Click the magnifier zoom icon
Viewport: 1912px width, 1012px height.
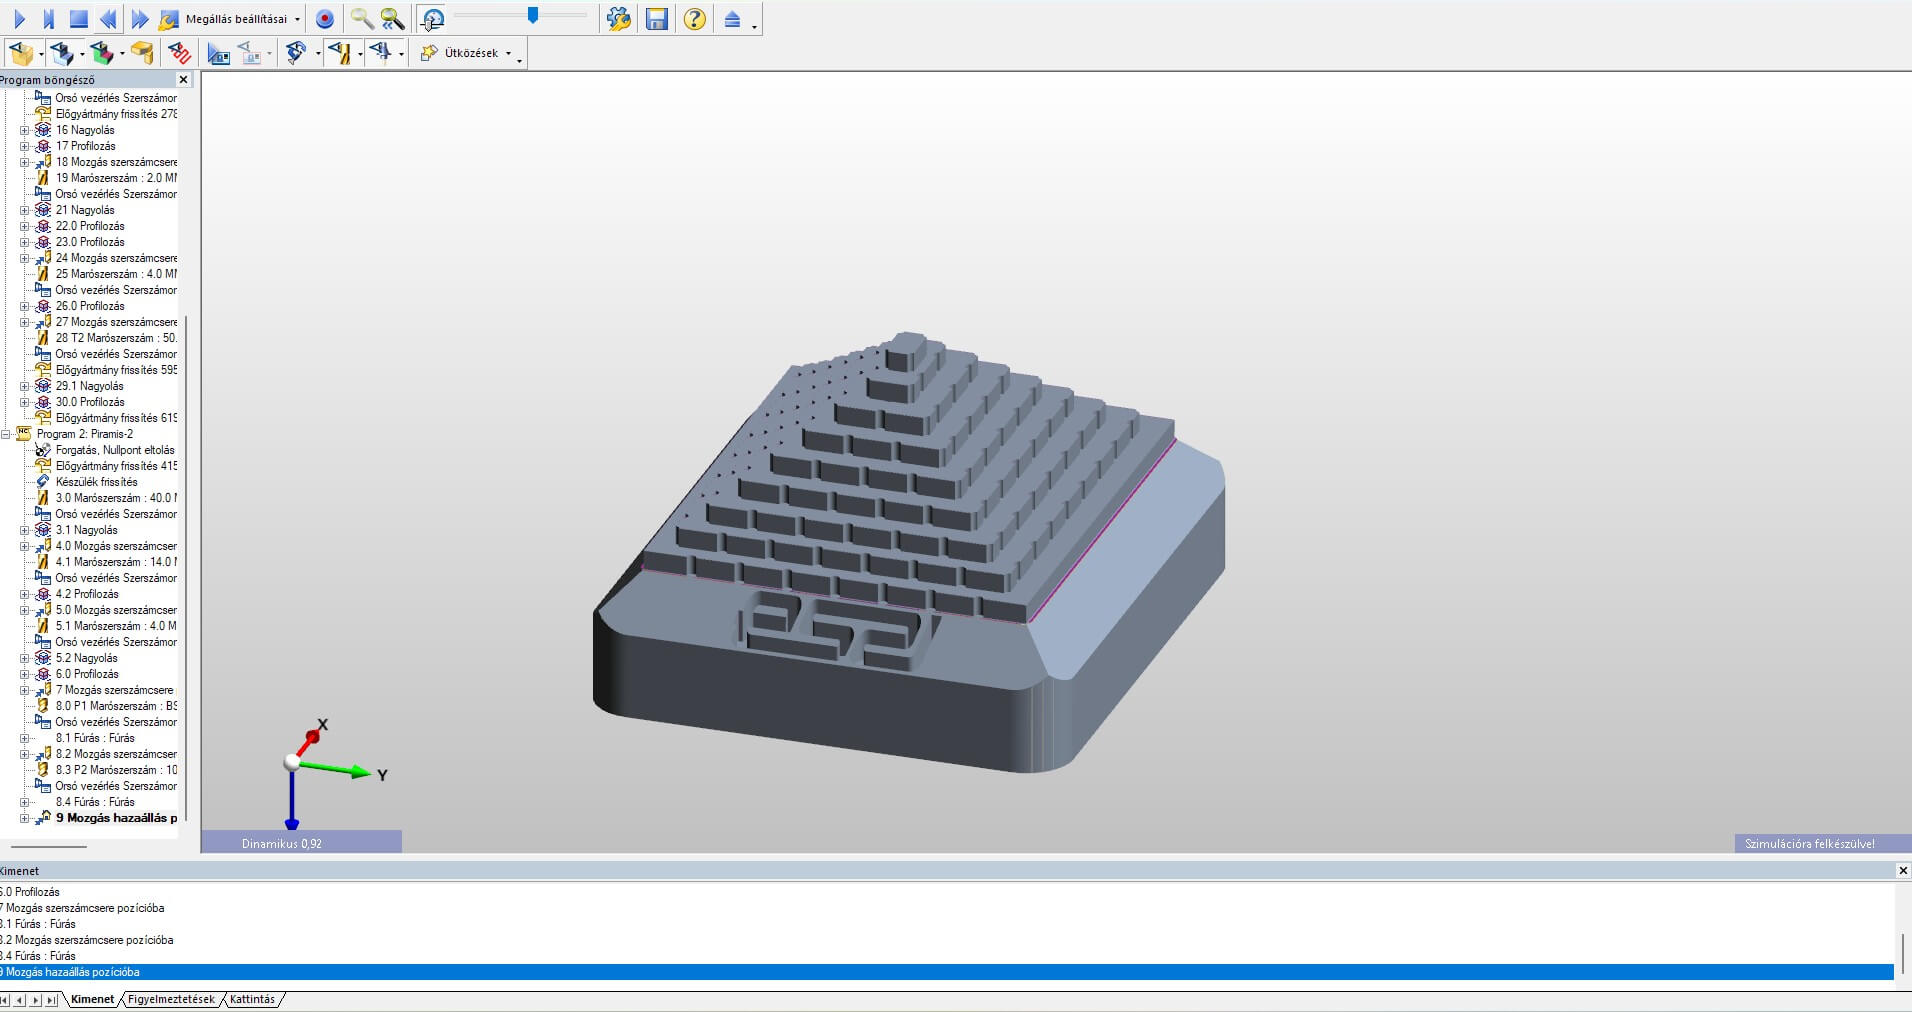tap(361, 19)
